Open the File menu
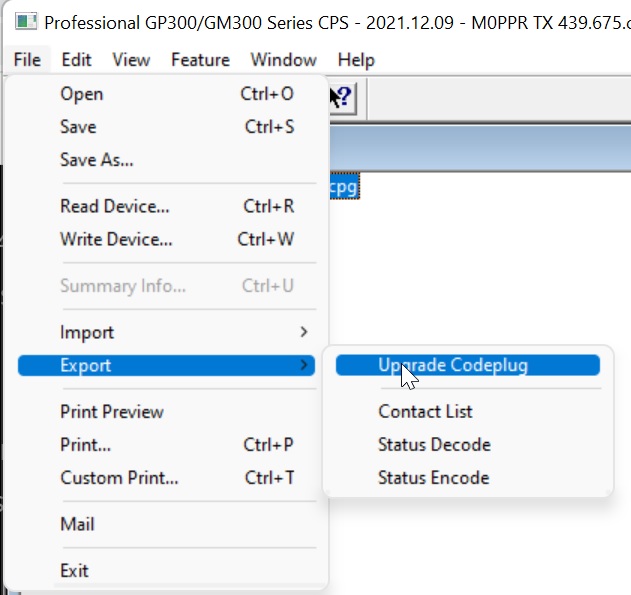This screenshot has height=595, width=631. point(27,60)
